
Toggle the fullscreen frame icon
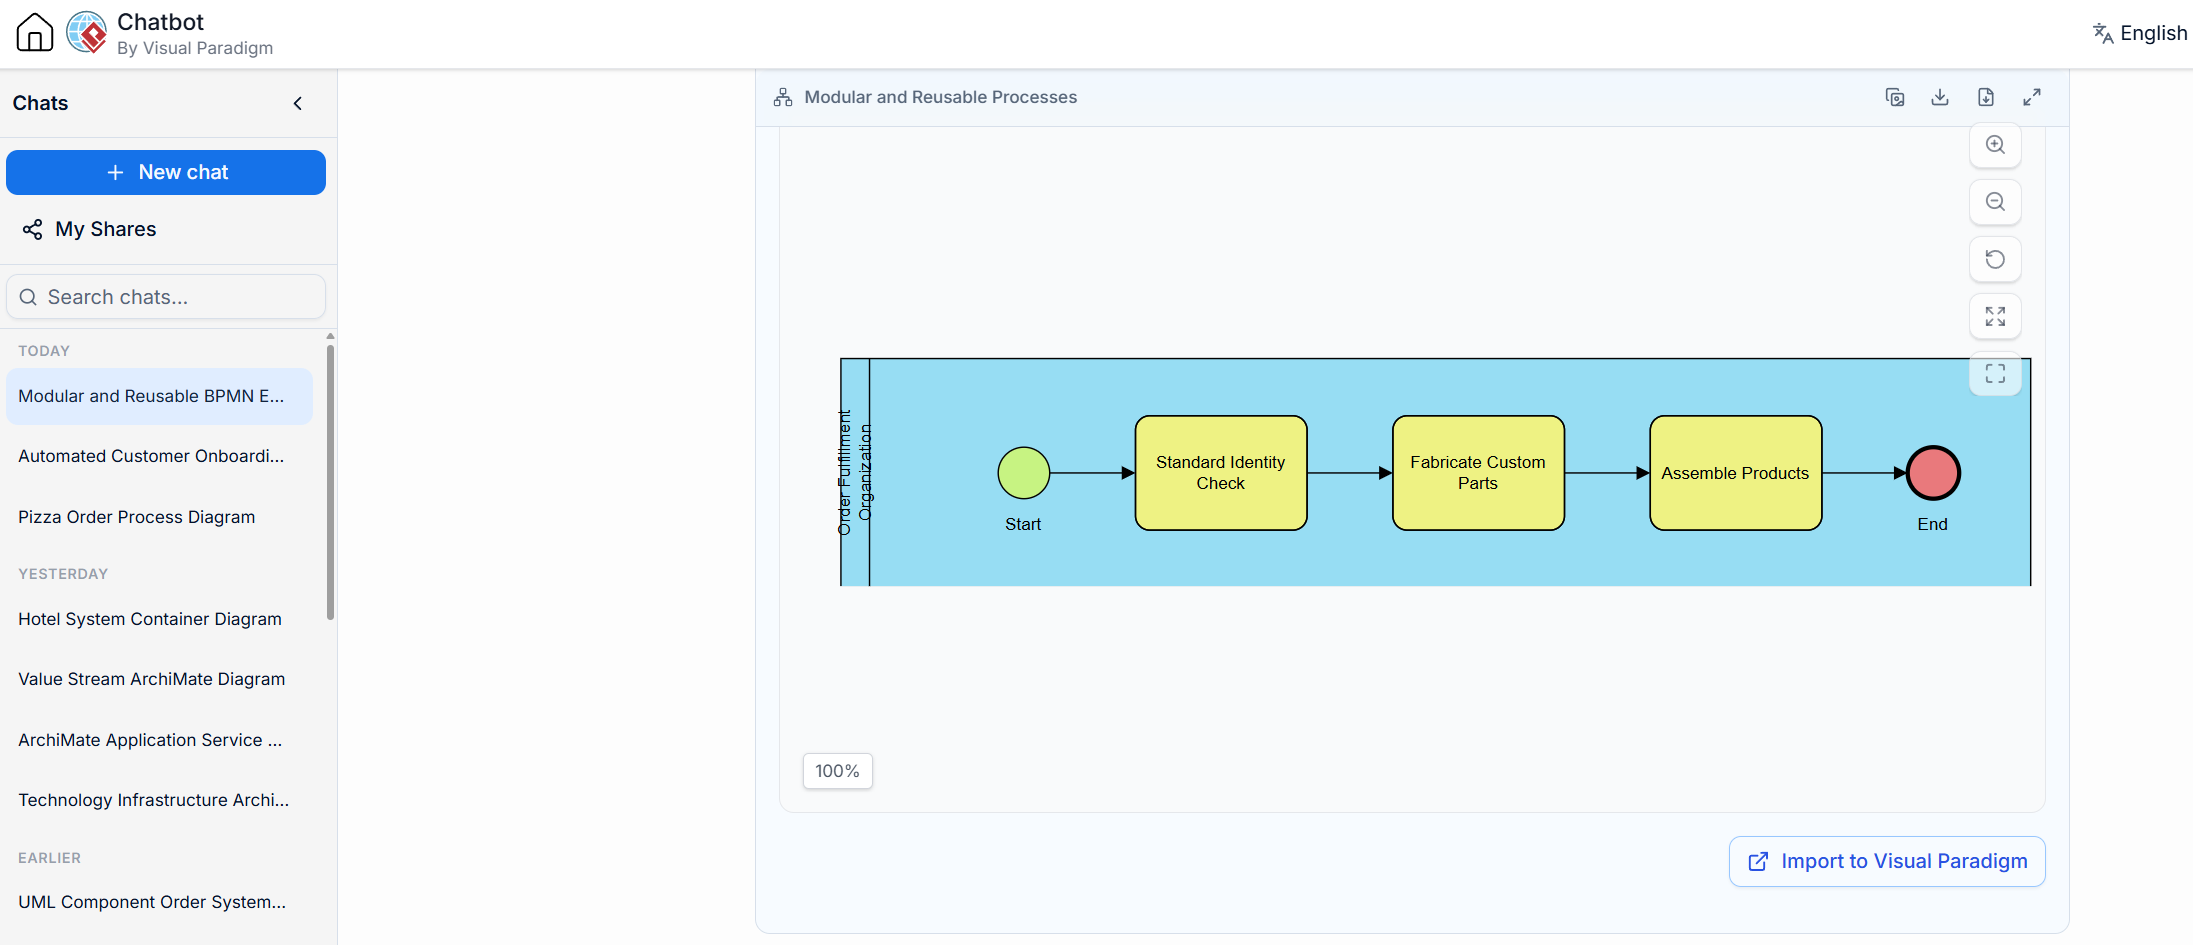[x=1995, y=374]
